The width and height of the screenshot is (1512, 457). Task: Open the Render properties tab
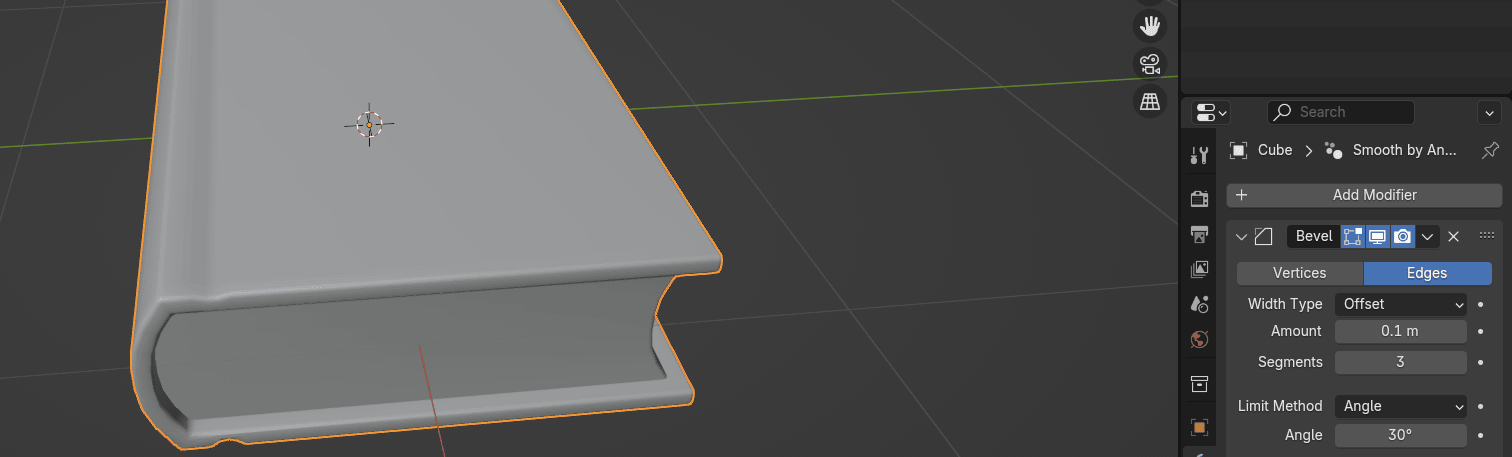[x=1199, y=198]
